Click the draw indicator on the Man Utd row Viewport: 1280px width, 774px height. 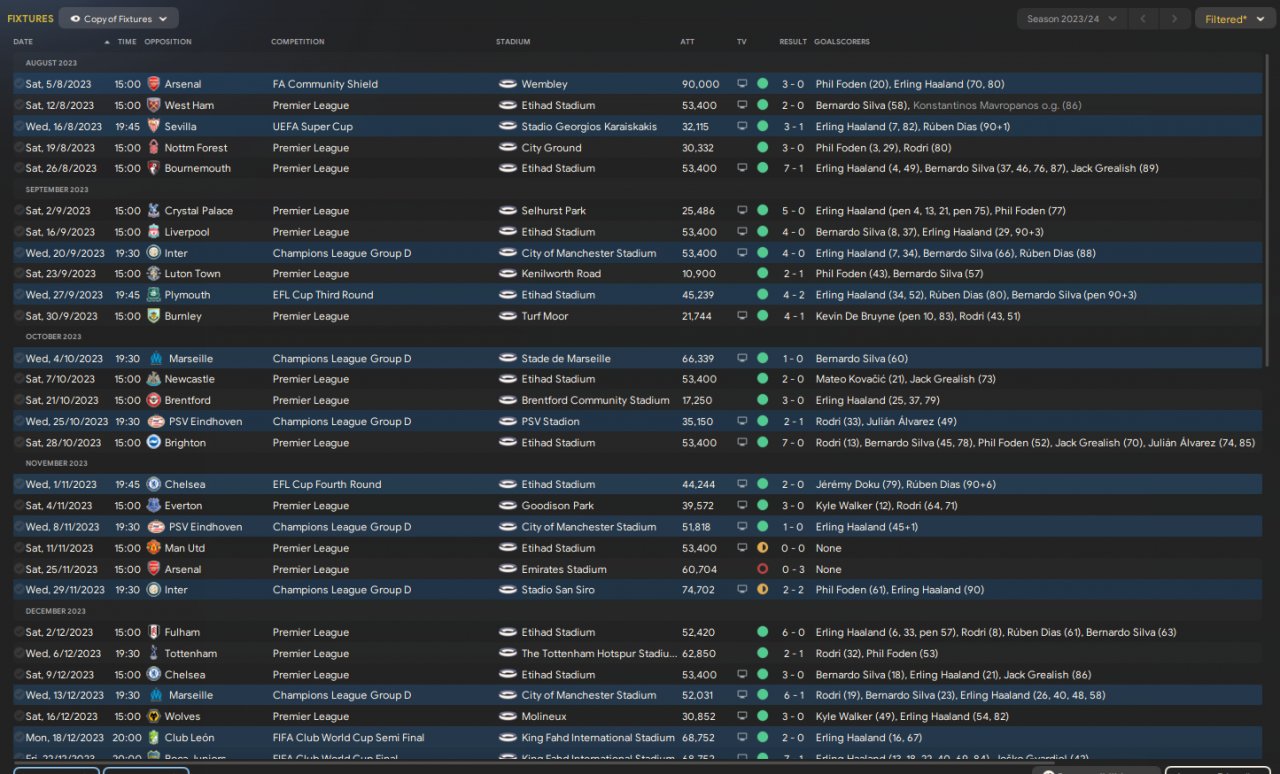click(763, 548)
